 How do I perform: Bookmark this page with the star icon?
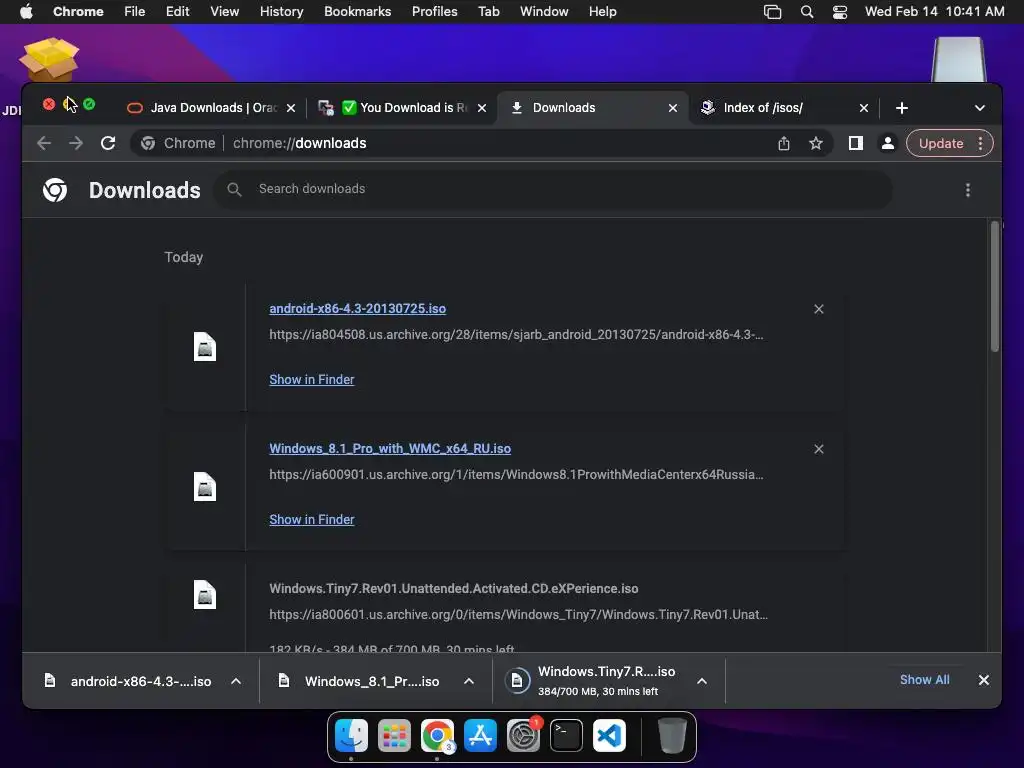[816, 143]
